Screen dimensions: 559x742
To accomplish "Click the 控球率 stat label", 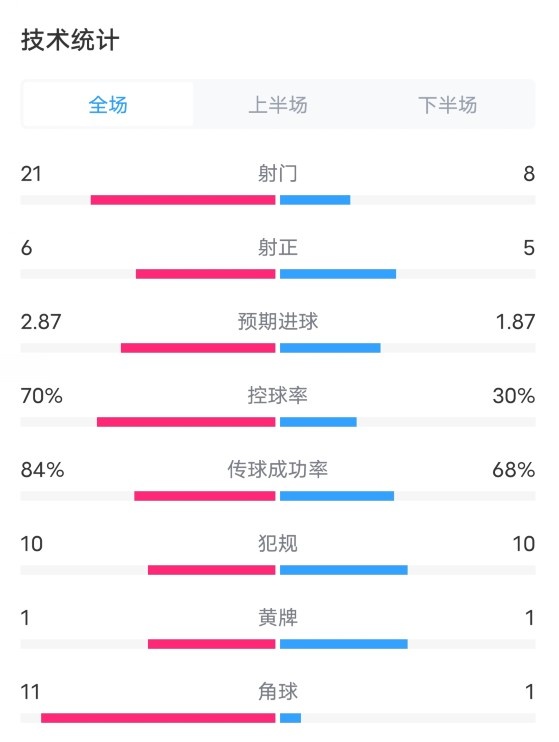I will (278, 395).
